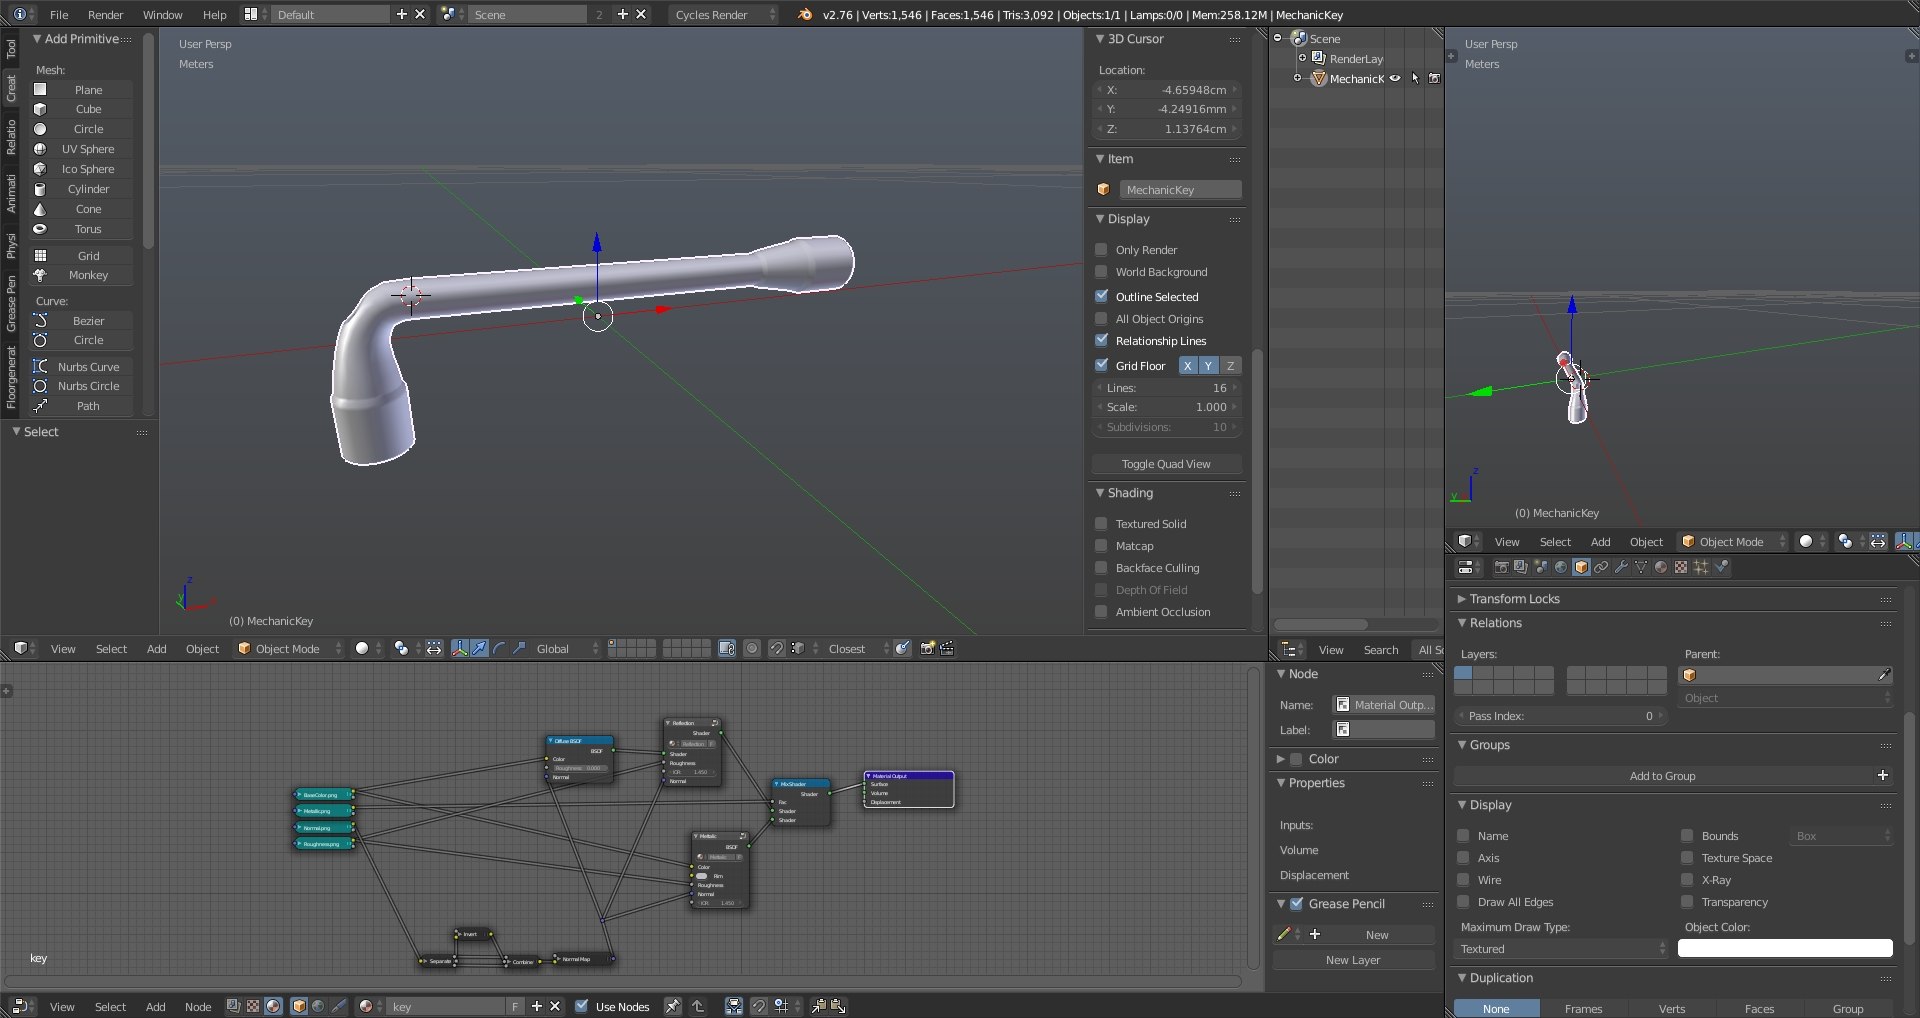Click the white Object Color swatch
This screenshot has height=1018, width=1920.
[1785, 949]
